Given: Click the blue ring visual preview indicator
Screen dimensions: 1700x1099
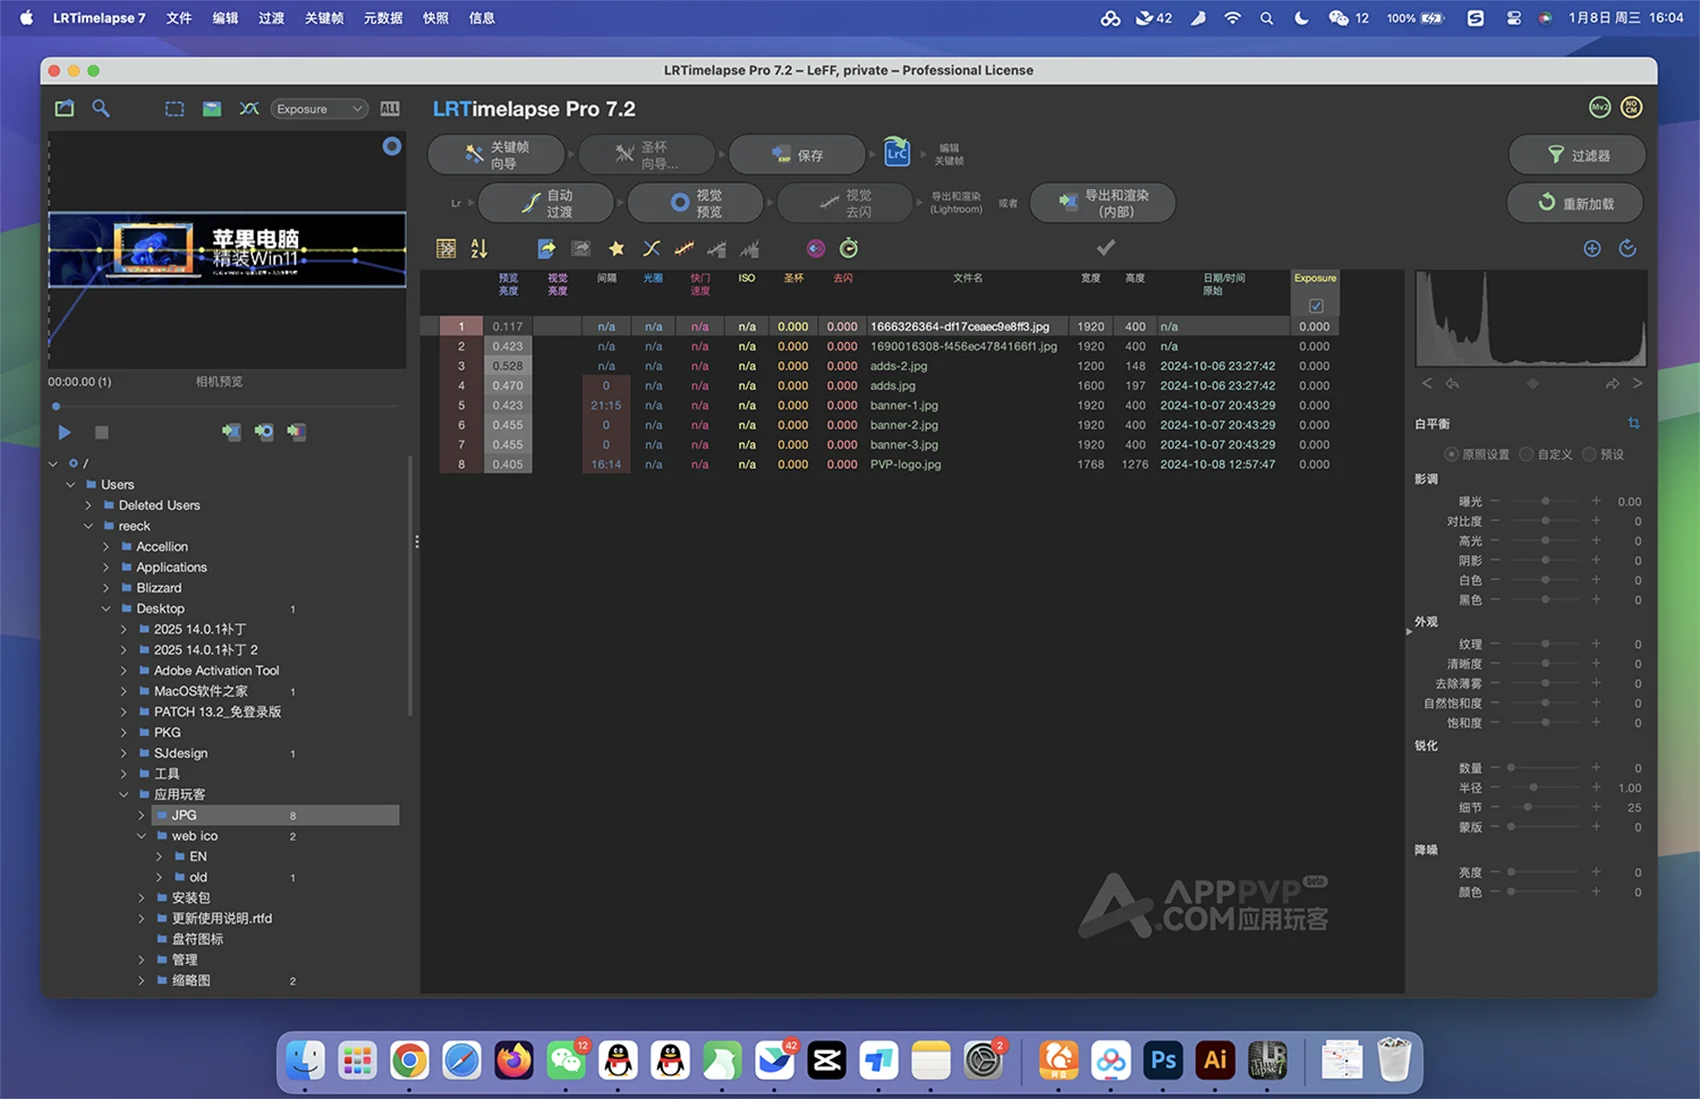Looking at the screenshot, I should (x=392, y=146).
